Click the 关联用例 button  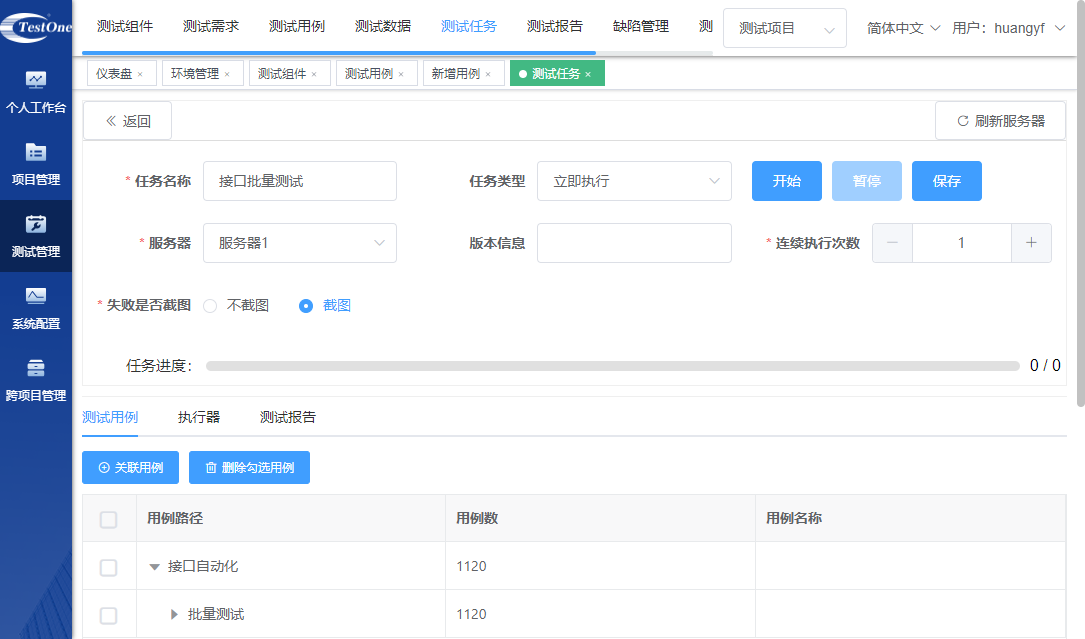coord(130,467)
